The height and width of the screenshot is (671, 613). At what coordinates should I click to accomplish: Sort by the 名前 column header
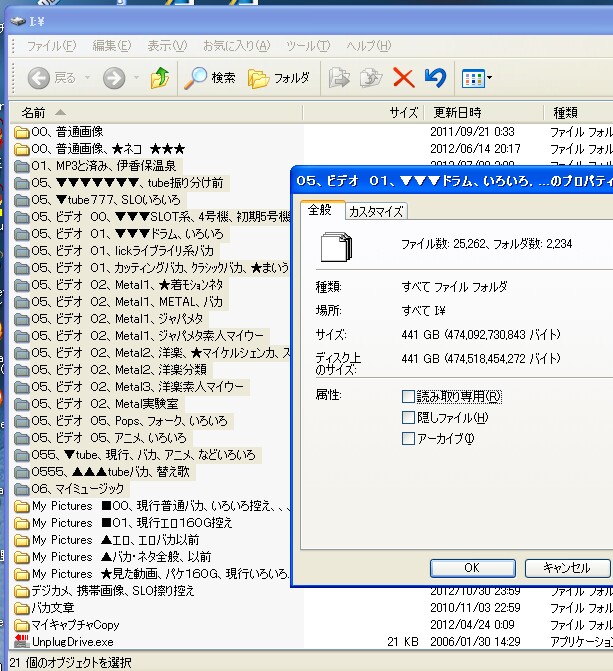coord(157,113)
